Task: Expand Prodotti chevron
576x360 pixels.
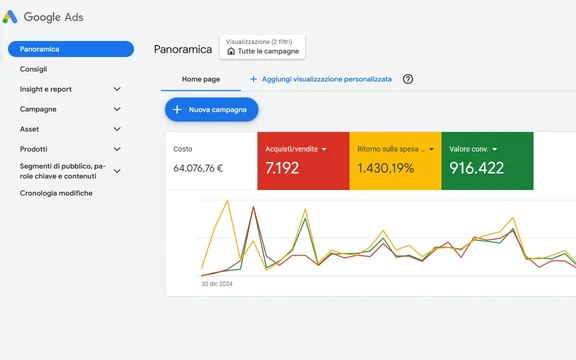Action: click(x=117, y=149)
